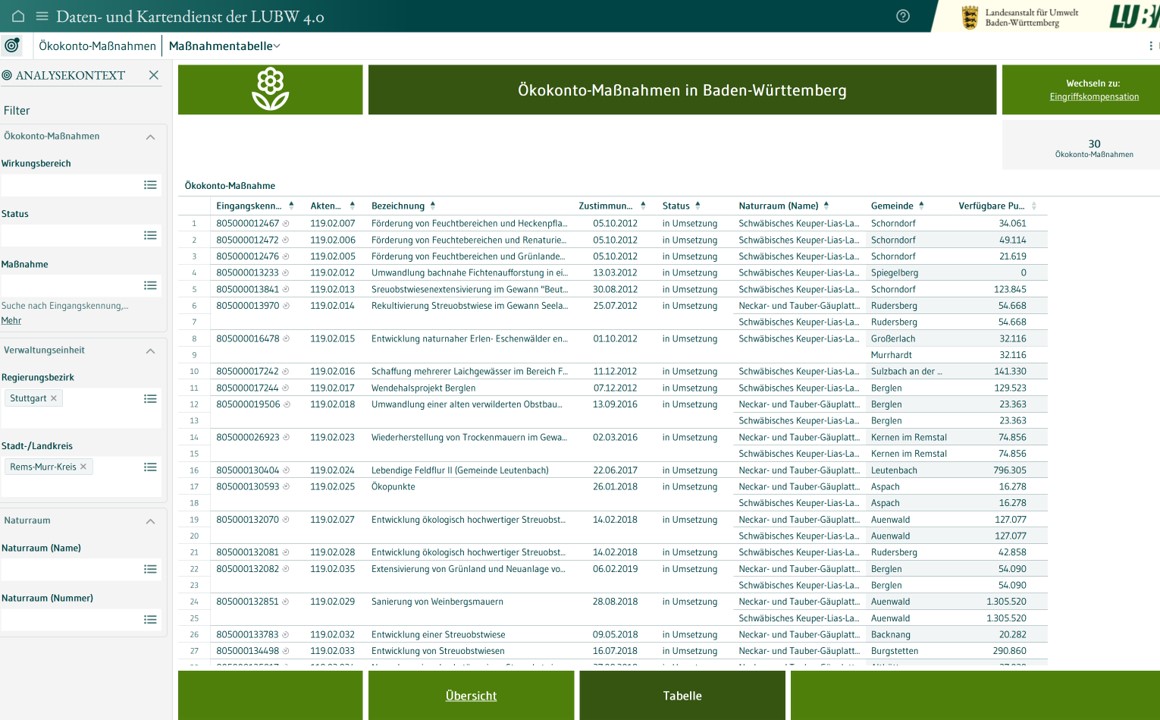Go to the home page icon
Screen dimensions: 1160x720
[x=18, y=16]
